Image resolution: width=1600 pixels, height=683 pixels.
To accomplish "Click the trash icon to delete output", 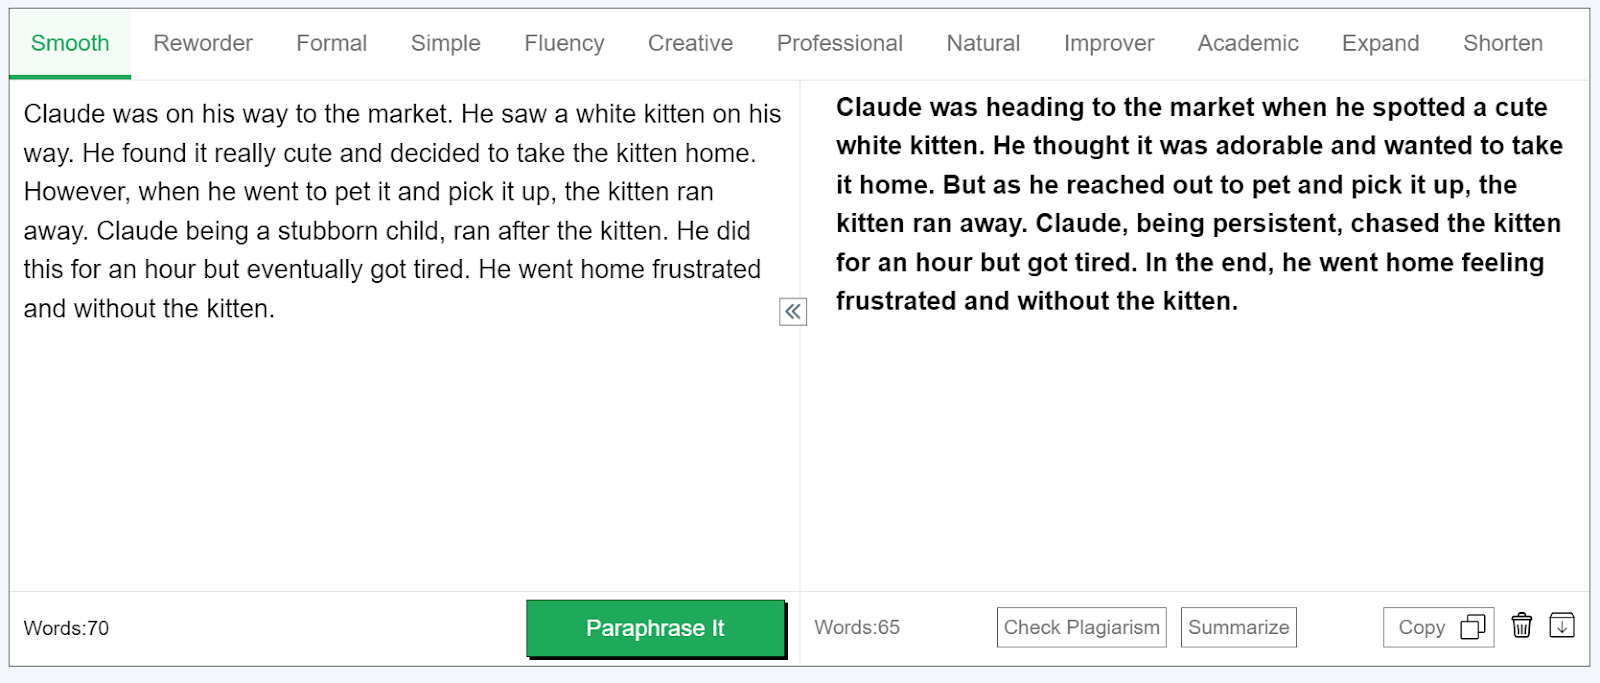I will [1521, 626].
